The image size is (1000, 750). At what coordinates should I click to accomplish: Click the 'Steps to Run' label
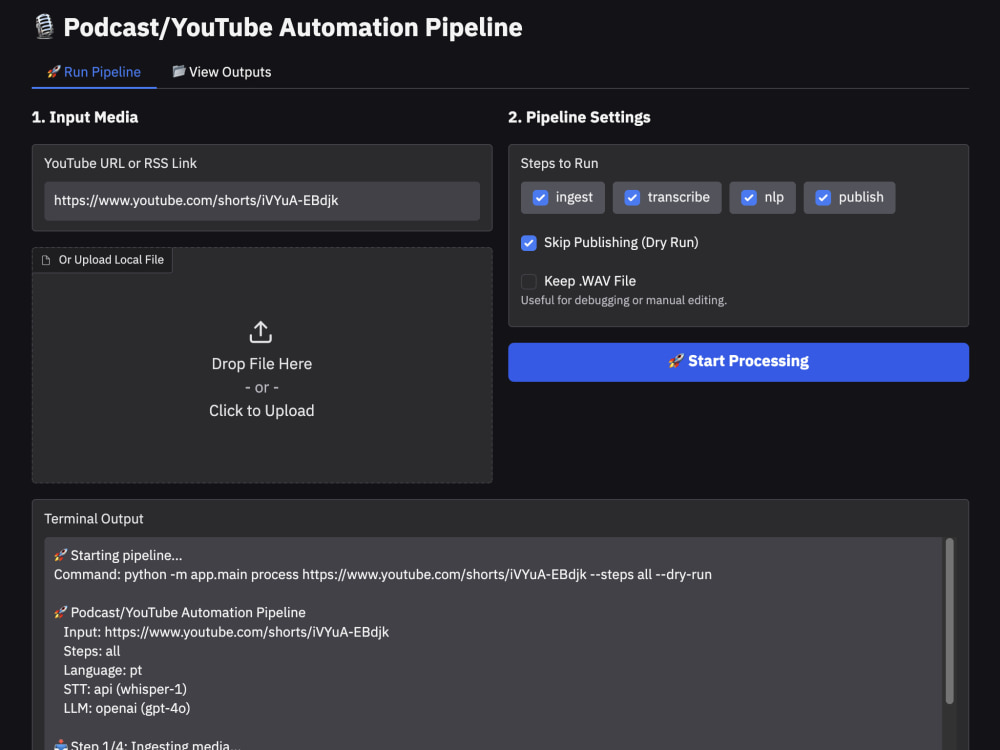[559, 163]
